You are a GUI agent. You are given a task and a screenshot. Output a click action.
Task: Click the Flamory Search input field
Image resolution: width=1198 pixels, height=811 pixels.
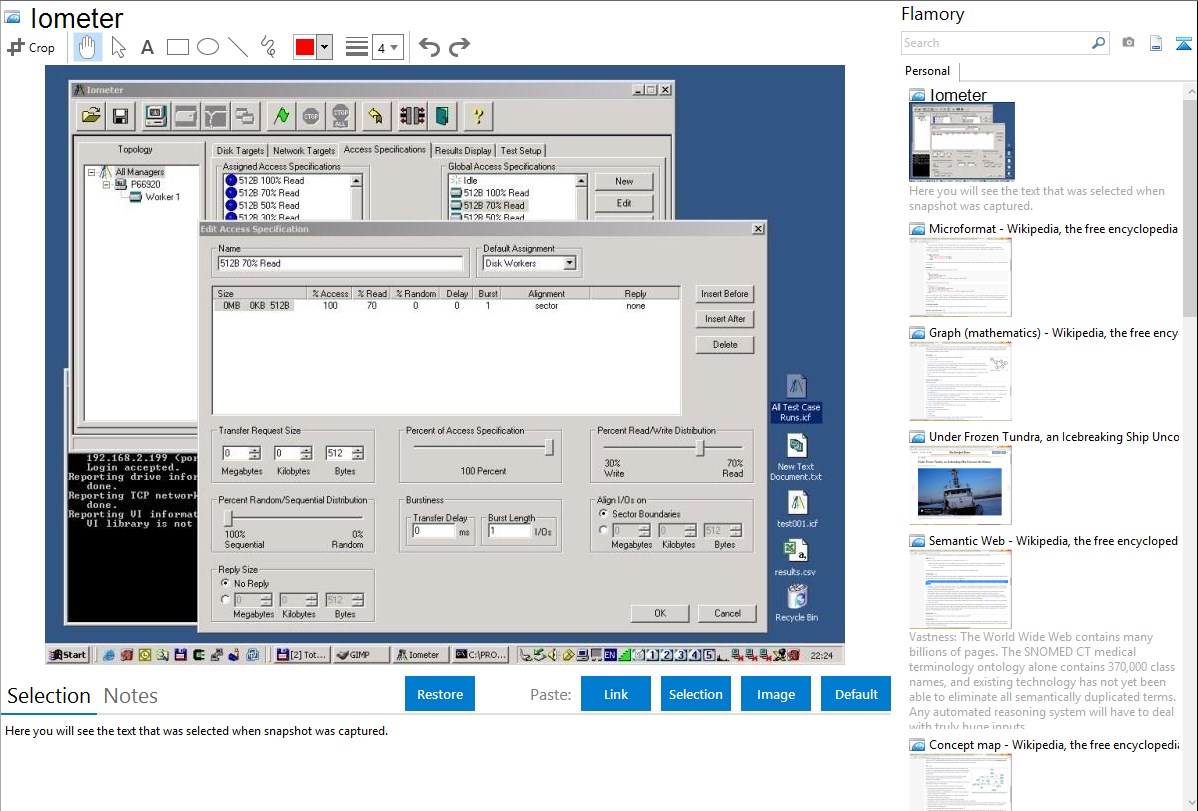996,43
